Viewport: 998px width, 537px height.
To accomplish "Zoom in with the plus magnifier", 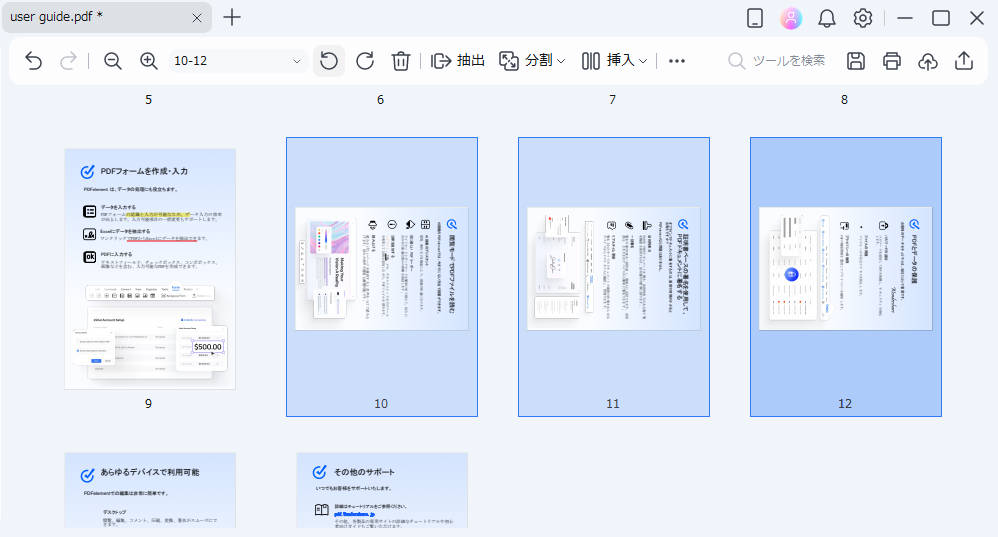I will pyautogui.click(x=148, y=61).
